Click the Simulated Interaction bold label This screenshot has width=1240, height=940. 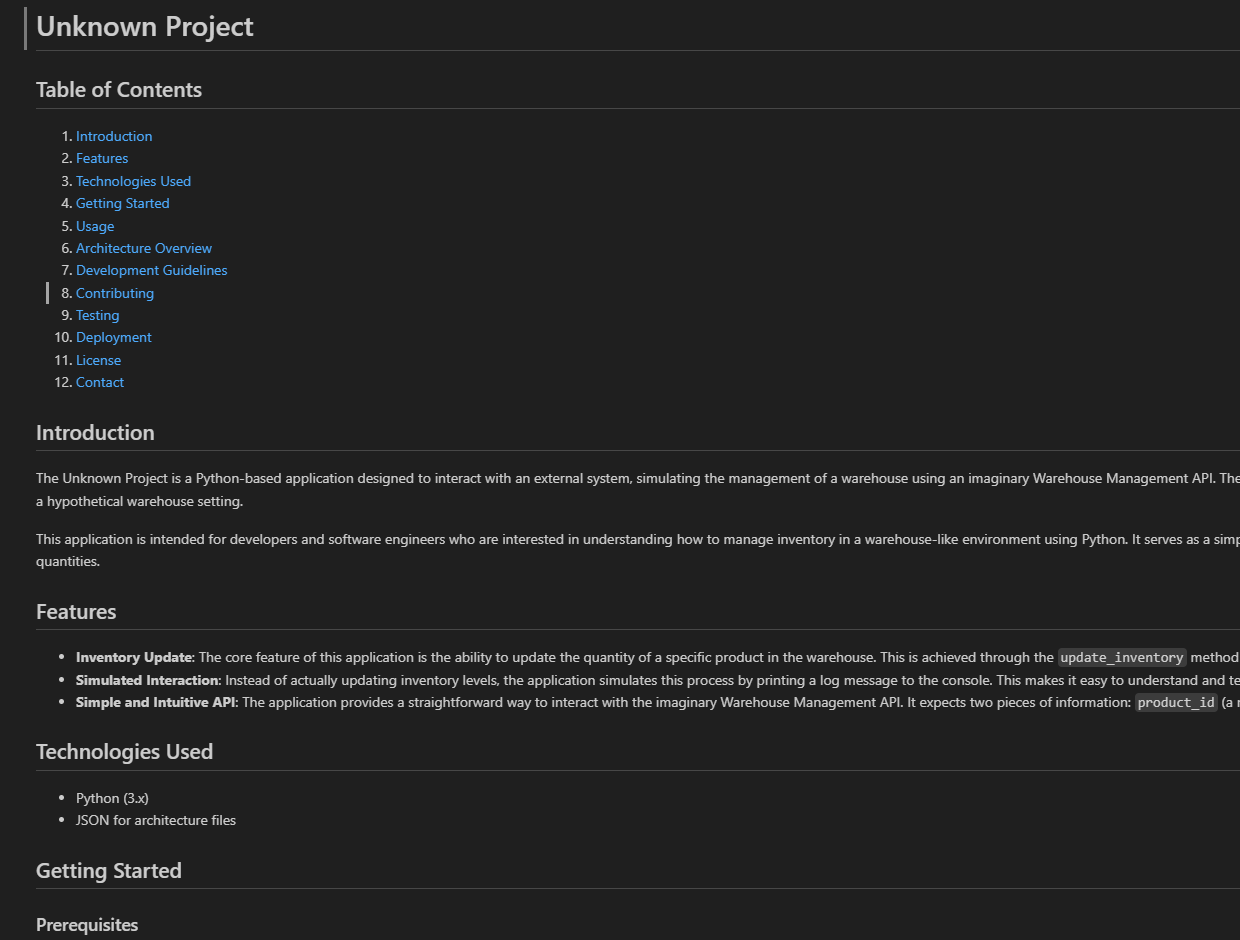point(147,680)
